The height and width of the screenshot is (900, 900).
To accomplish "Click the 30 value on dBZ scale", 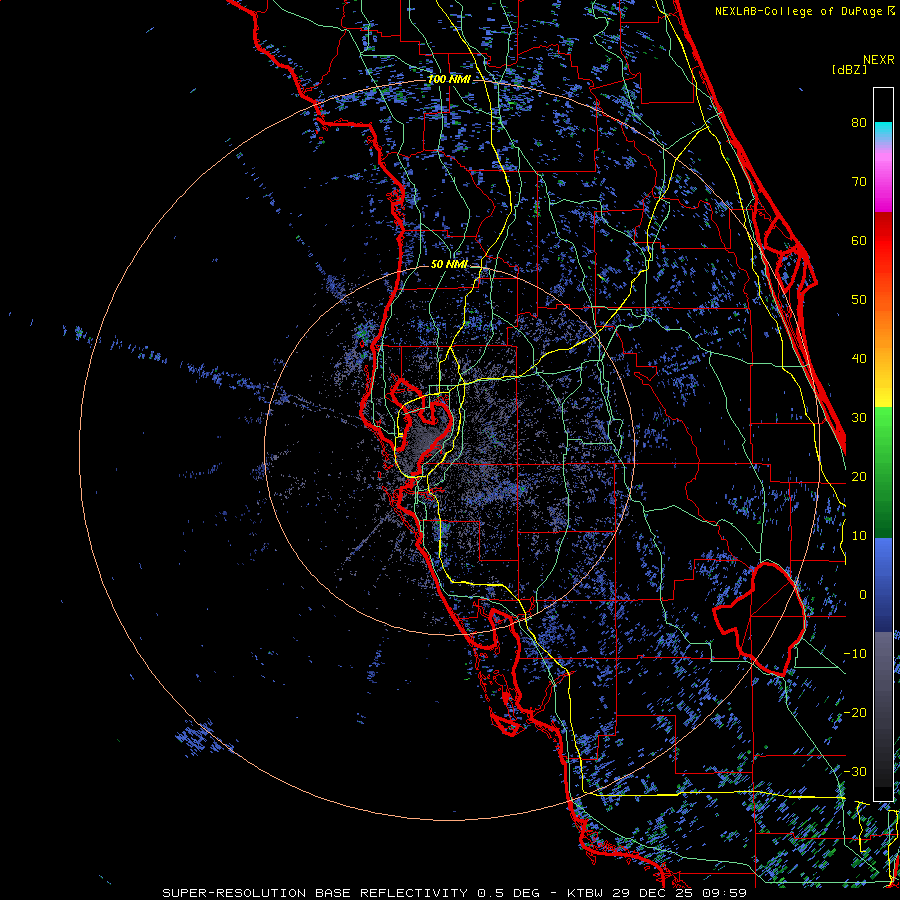I will pyautogui.click(x=859, y=417).
